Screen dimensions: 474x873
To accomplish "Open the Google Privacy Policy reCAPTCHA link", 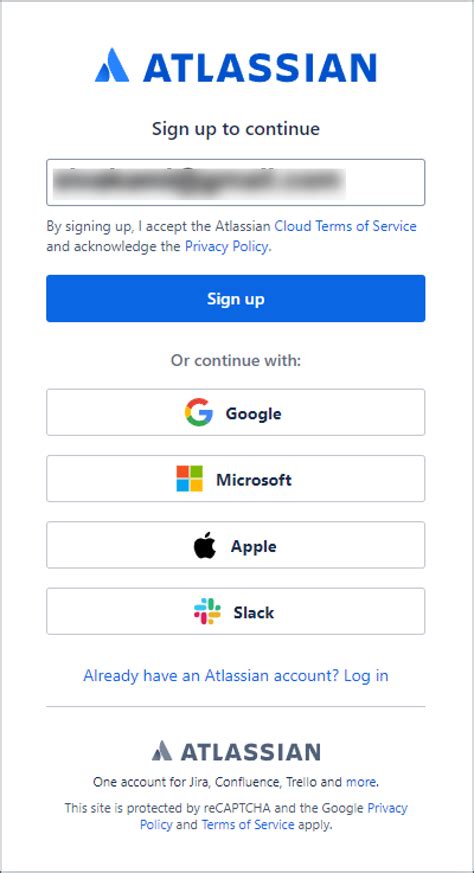I will [x=274, y=816].
